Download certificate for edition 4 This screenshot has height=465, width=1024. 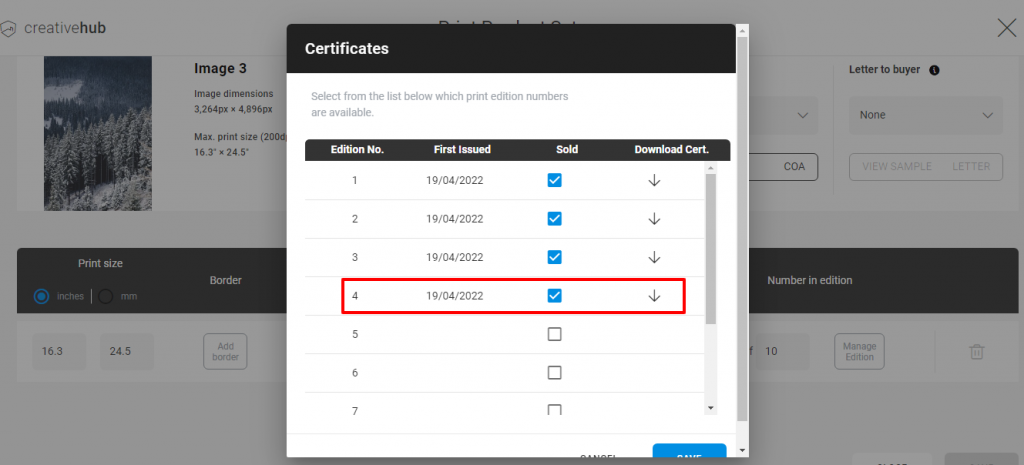pos(654,296)
